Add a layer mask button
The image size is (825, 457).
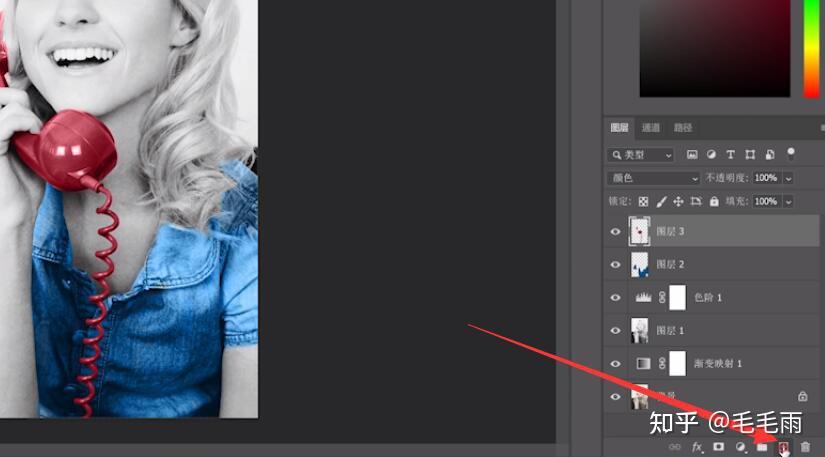719,447
